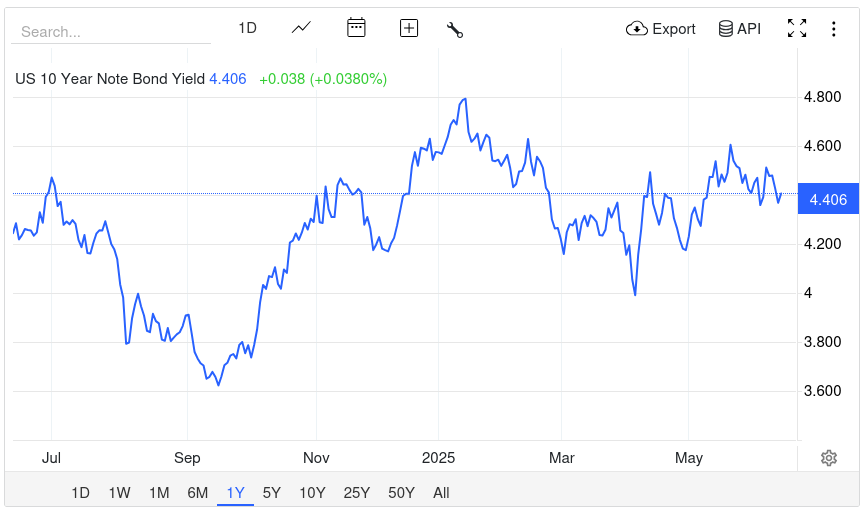This screenshot has height=512, width=865.
Task: Click the plus box compare icon
Action: (408, 28)
